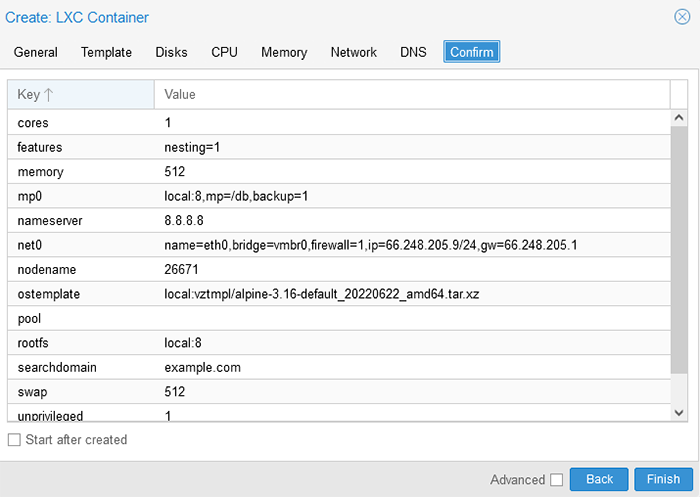The height and width of the screenshot is (497, 700).
Task: Click the vertical scrollbar thumb
Action: [x=679, y=250]
